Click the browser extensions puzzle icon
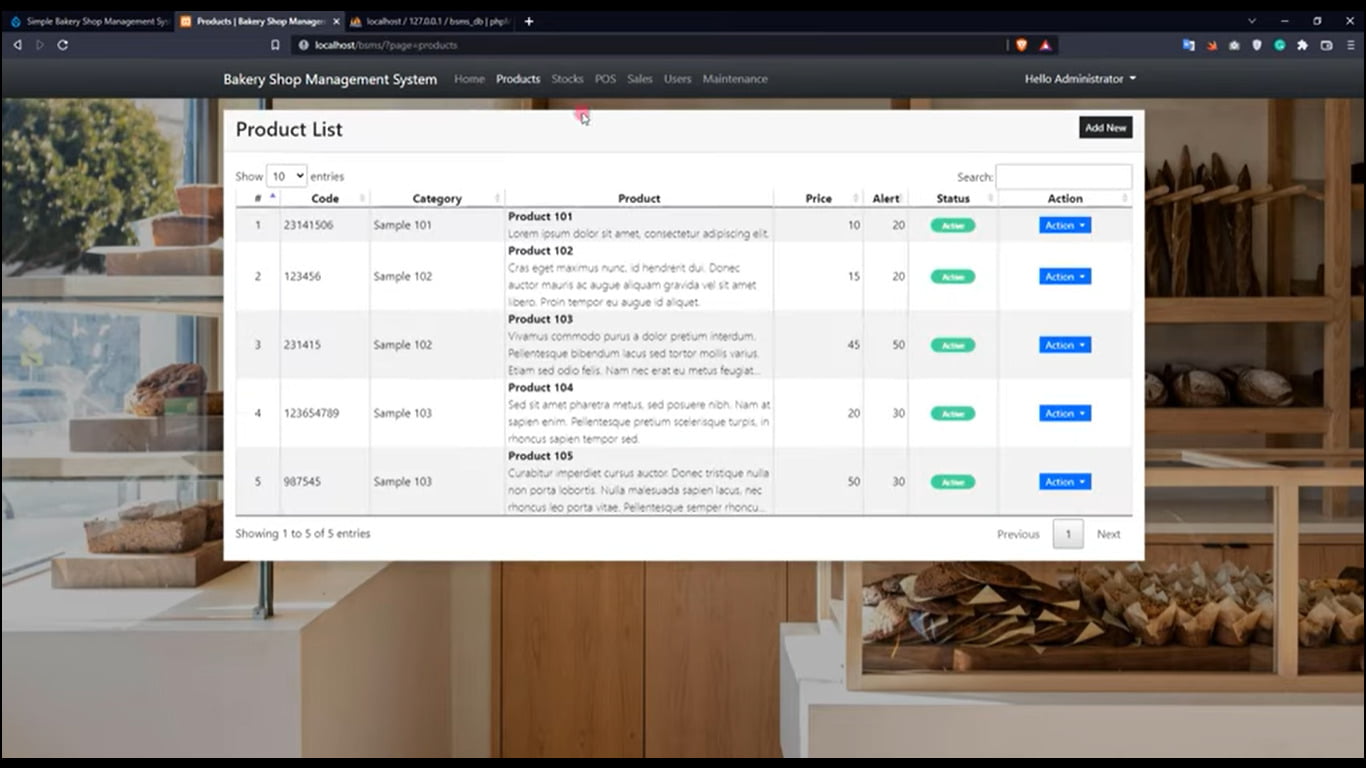 [1302, 45]
